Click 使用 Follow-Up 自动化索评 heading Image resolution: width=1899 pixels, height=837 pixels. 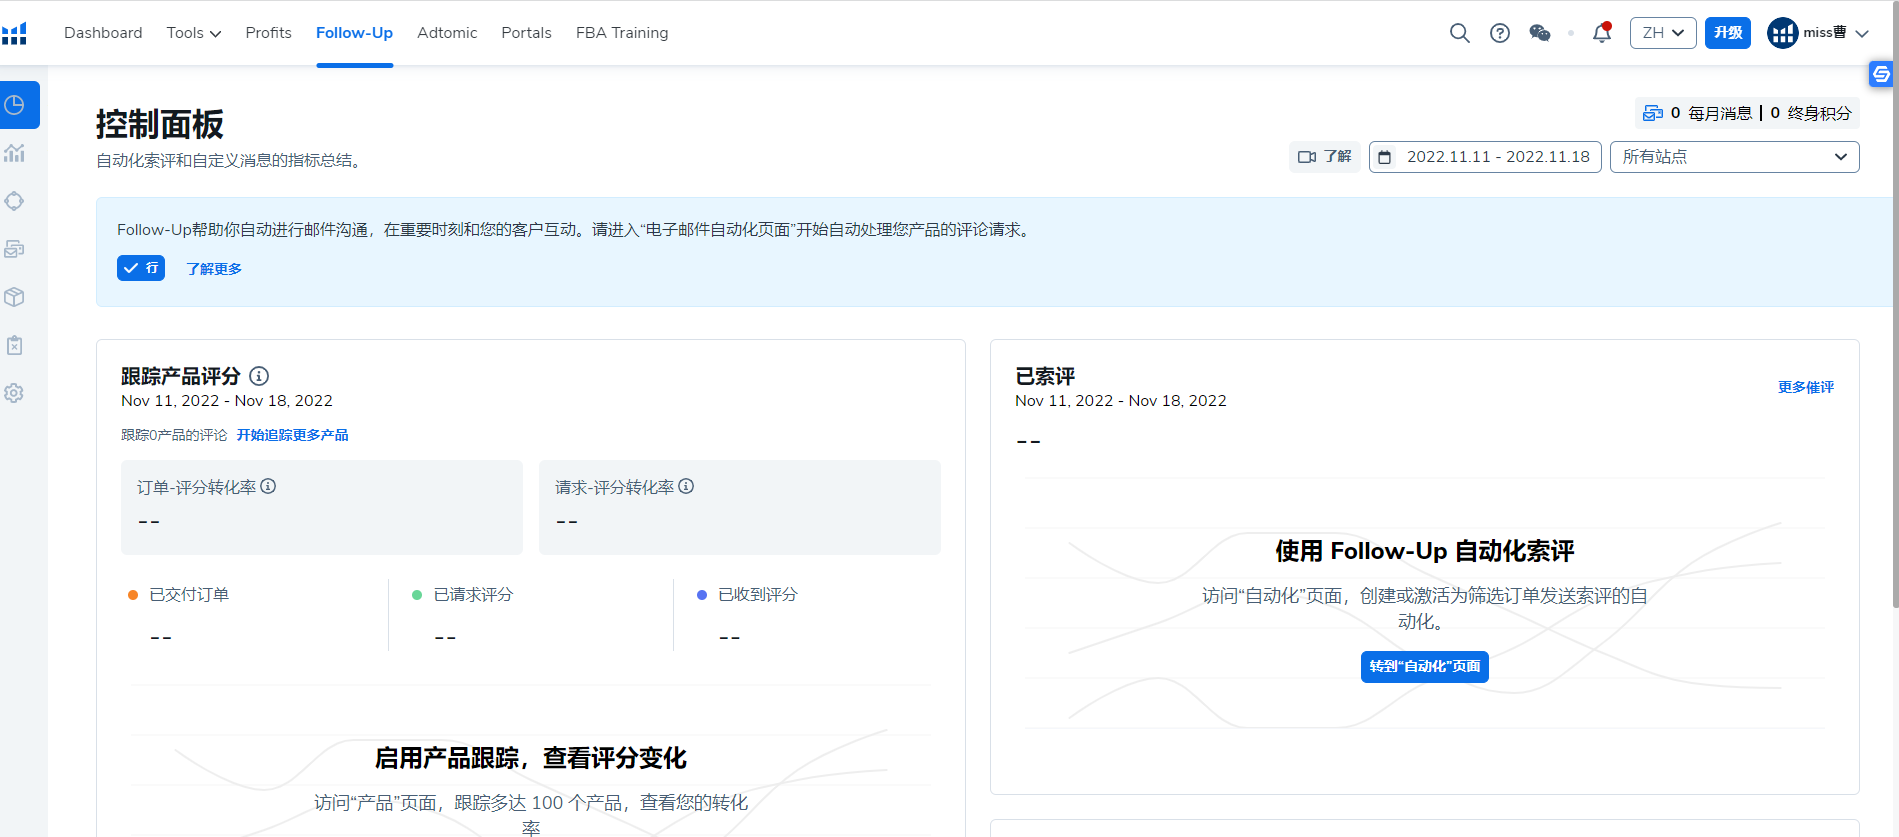tap(1424, 551)
